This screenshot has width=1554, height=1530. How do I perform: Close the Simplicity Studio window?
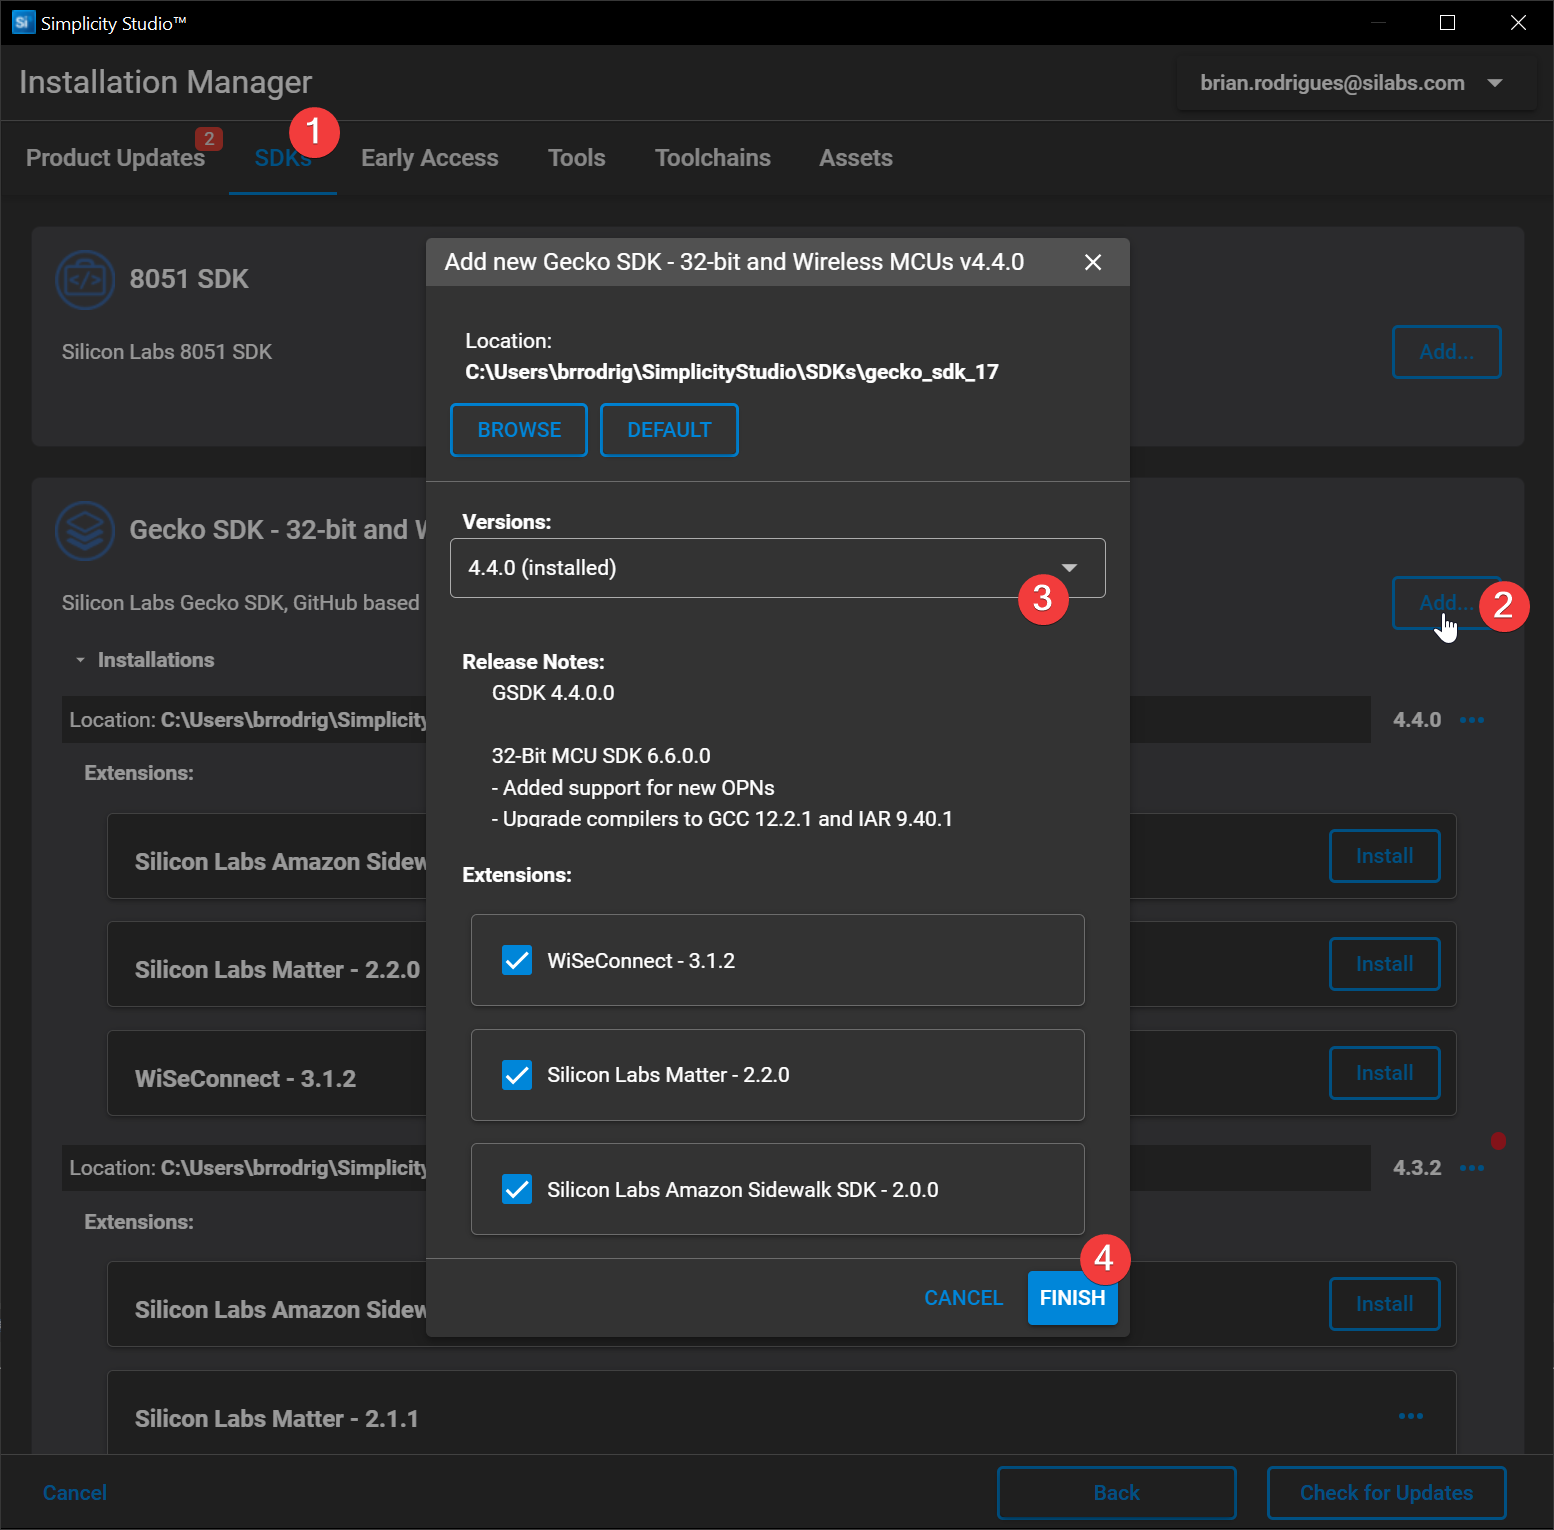point(1518,22)
